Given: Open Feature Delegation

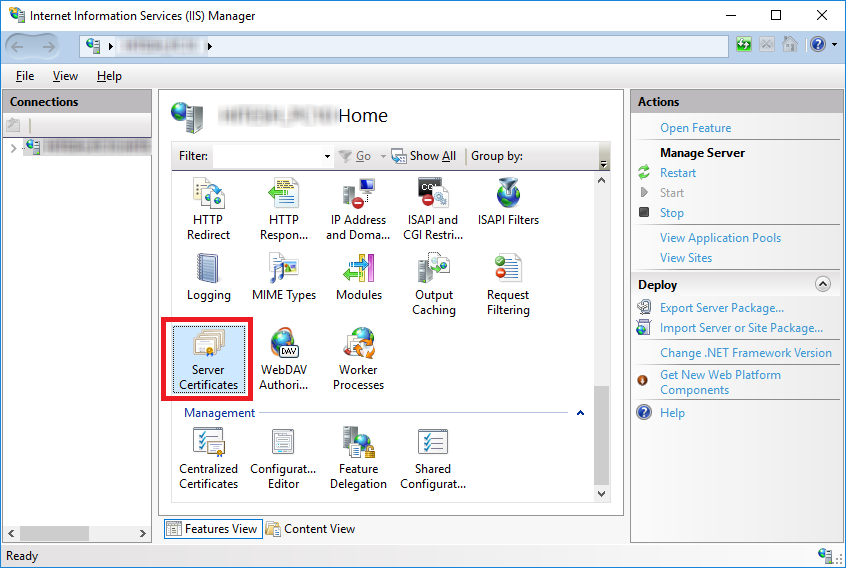Looking at the screenshot, I should point(358,458).
